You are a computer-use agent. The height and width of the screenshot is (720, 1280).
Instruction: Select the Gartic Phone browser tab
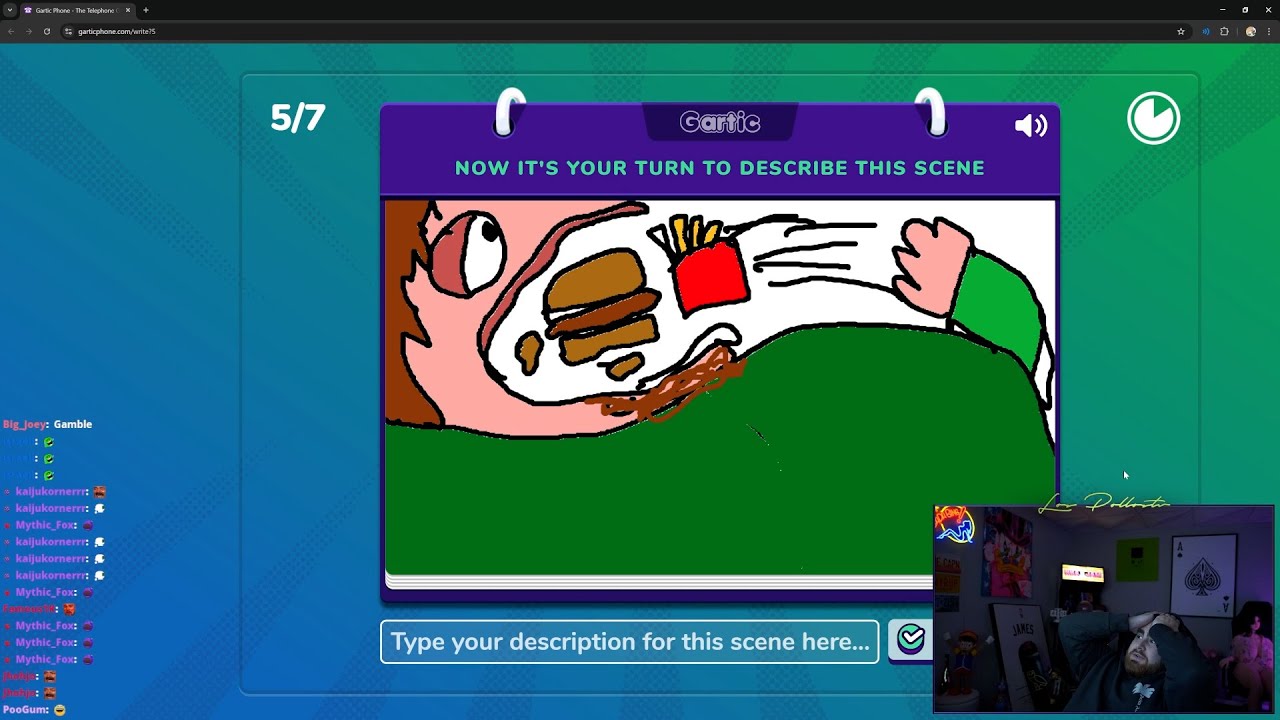pos(76,10)
